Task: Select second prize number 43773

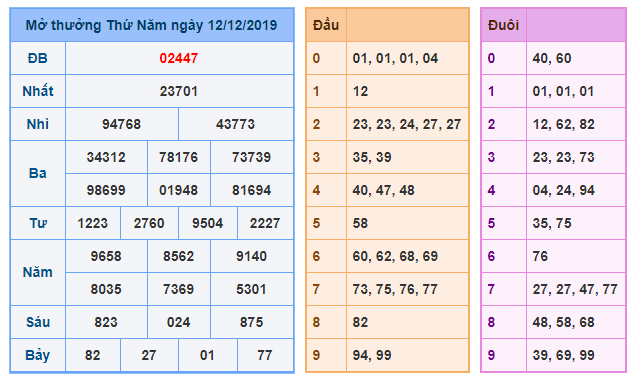Action: (235, 124)
